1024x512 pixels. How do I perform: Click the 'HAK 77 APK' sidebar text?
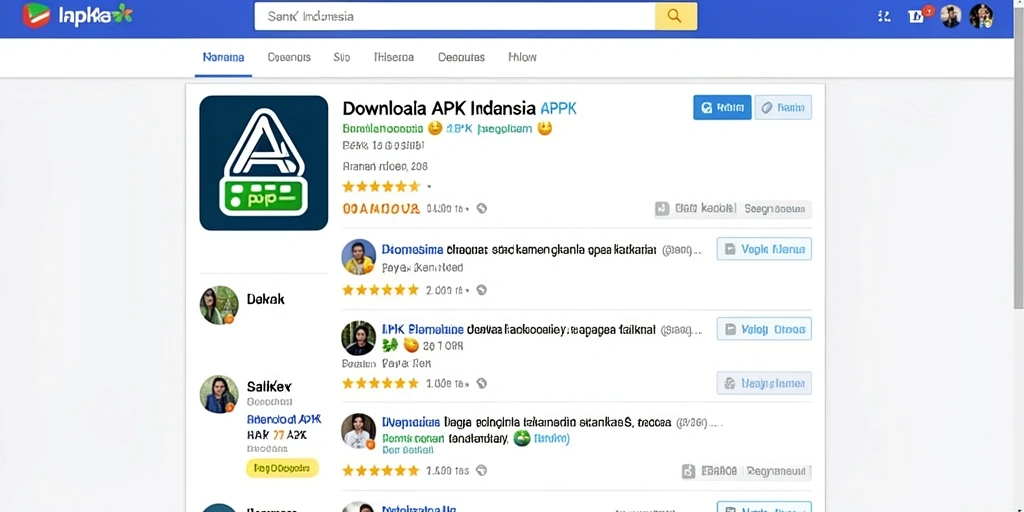tap(277, 435)
